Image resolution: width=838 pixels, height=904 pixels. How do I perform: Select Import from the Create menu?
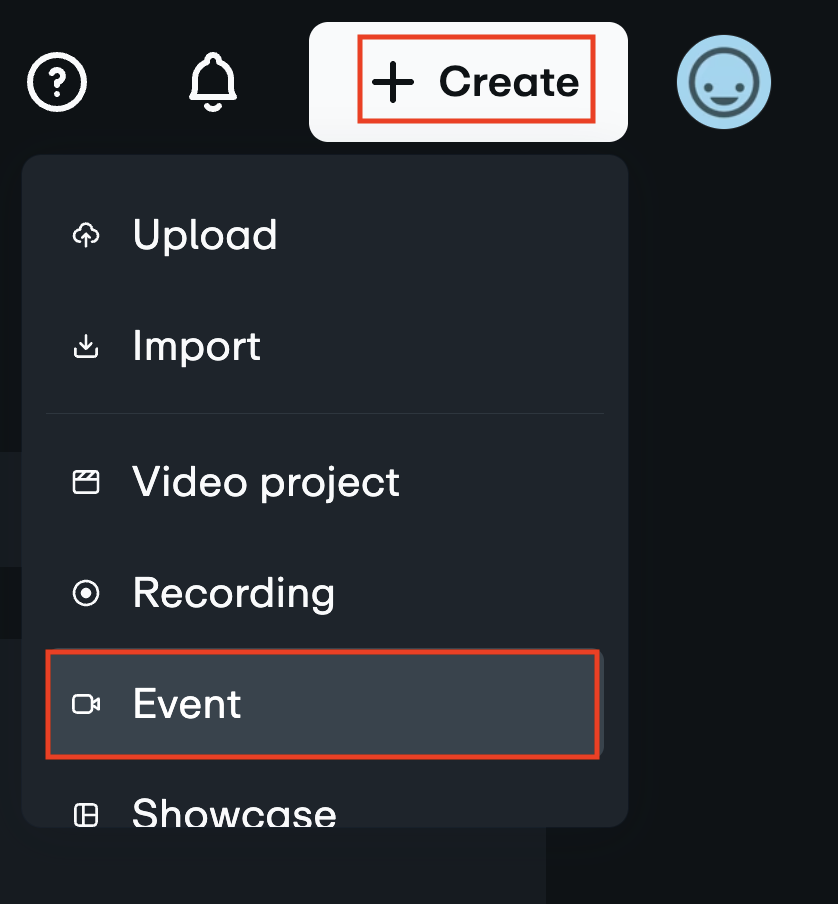pyautogui.click(x=196, y=346)
